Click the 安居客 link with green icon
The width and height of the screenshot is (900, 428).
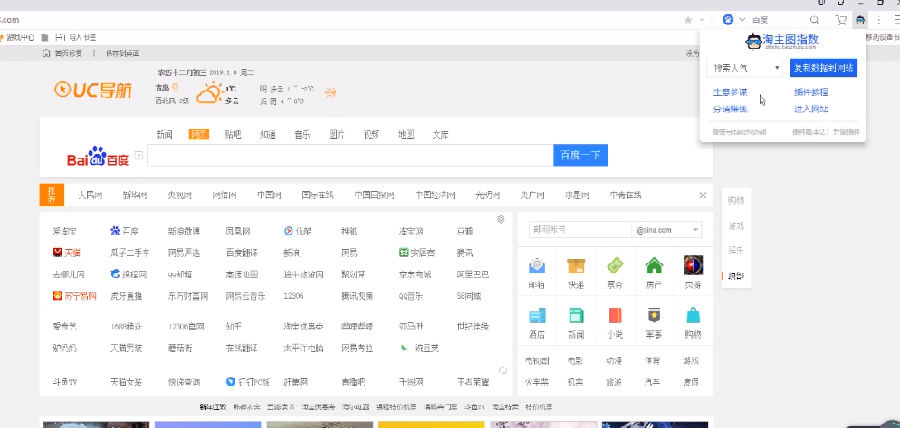pyautogui.click(x=417, y=252)
